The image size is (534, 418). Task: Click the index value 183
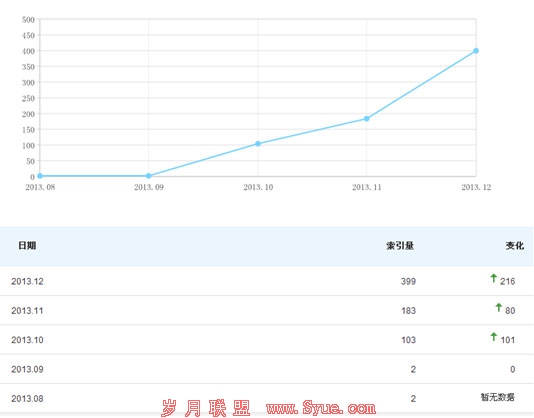(x=408, y=311)
